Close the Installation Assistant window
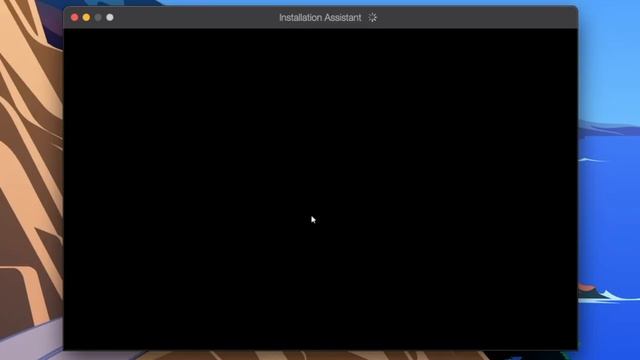 [x=75, y=18]
